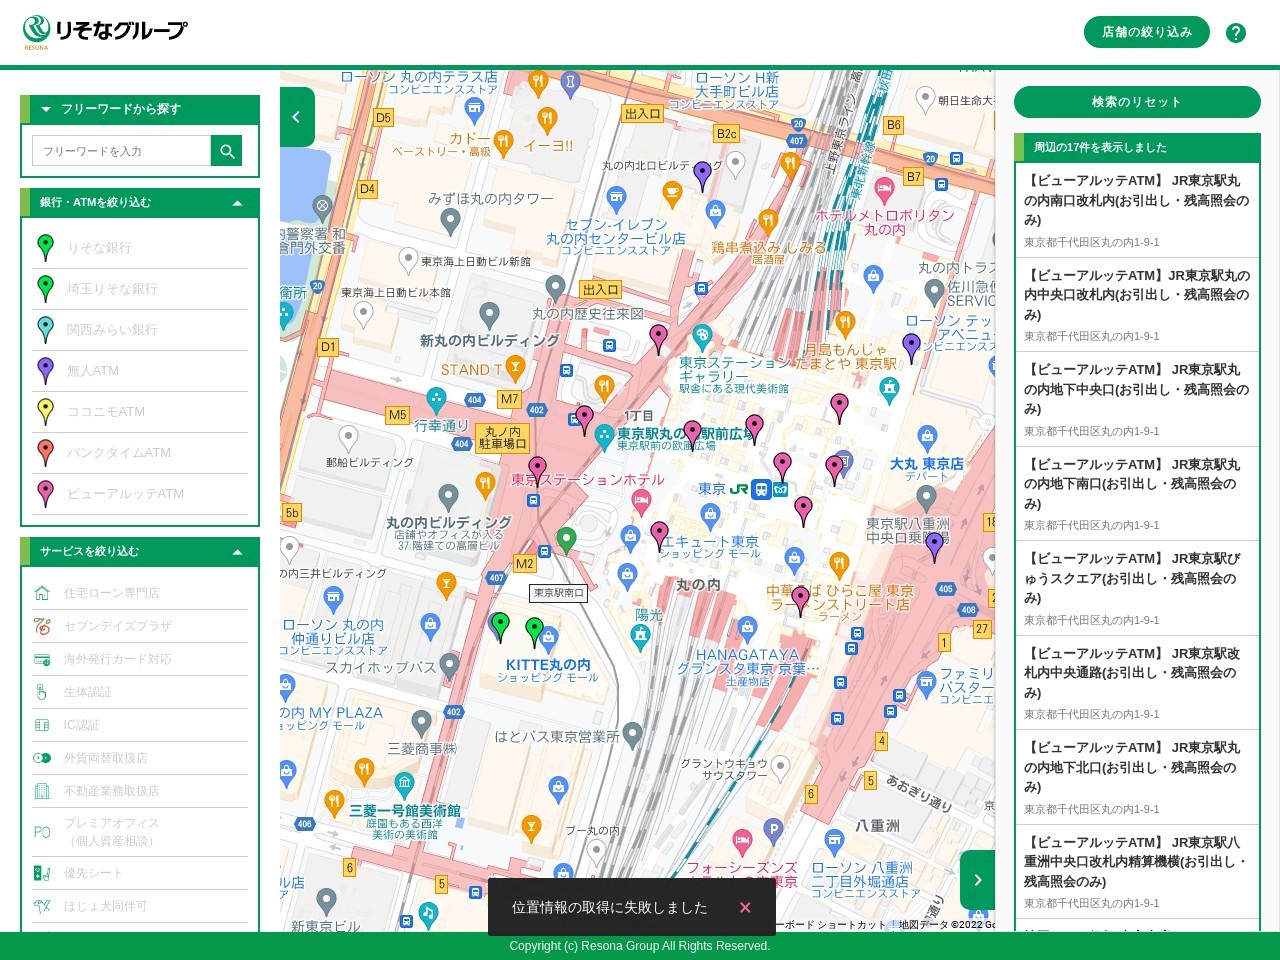Screen dimensions: 1280x960
Task: Toggle the 住宅ローン専門店 service filter
Action: pyautogui.click(x=140, y=593)
